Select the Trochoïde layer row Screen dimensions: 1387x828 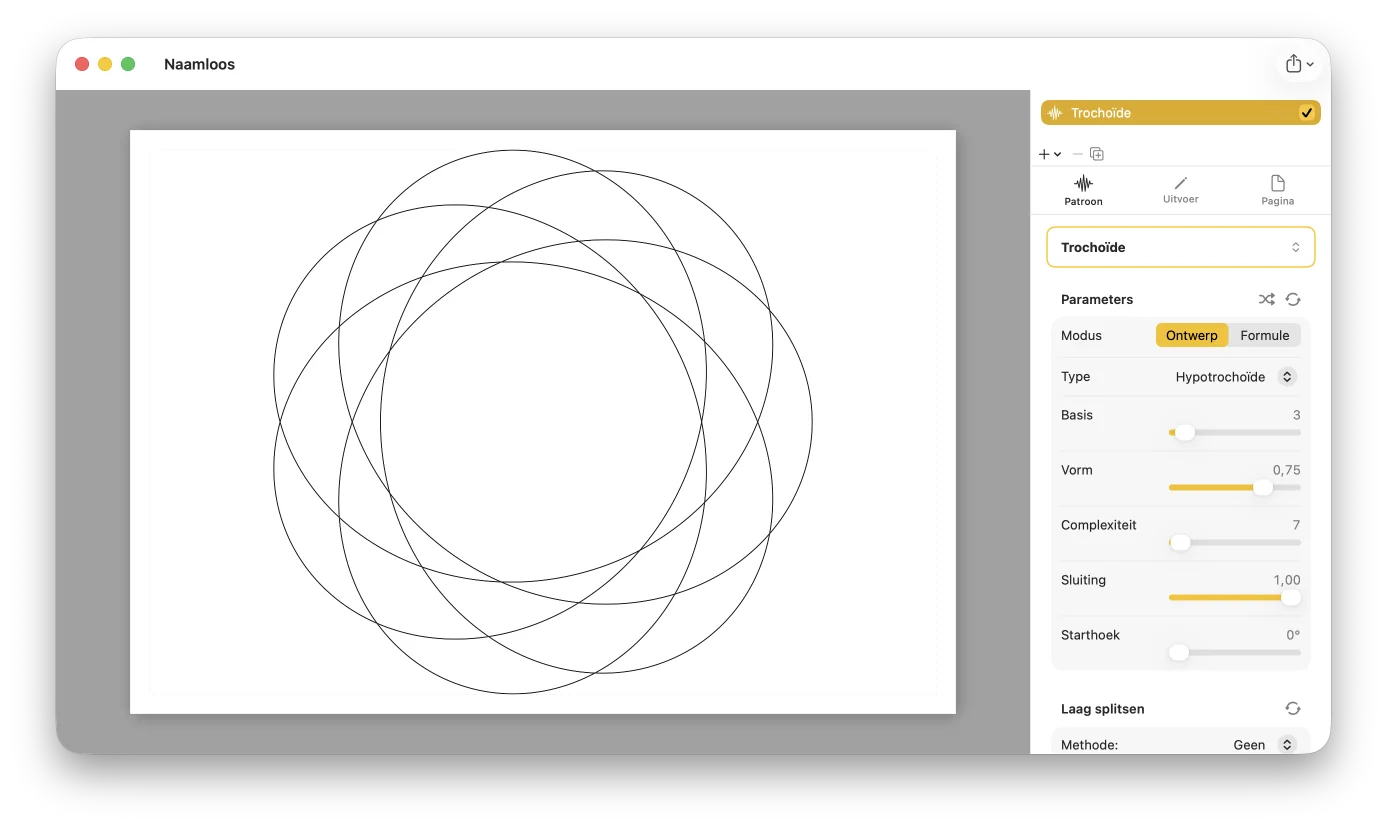[1181, 113]
